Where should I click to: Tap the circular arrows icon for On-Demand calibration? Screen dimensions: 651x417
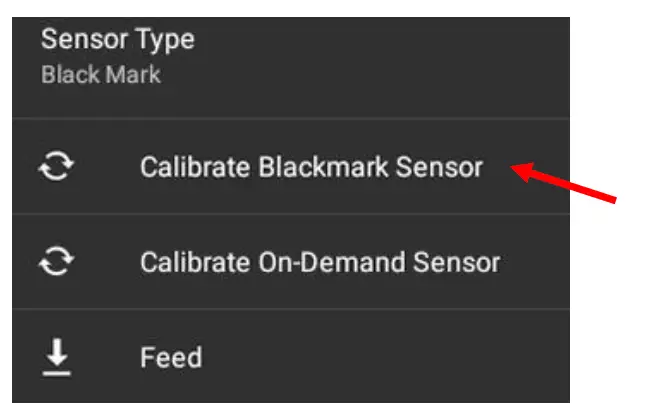click(x=57, y=263)
